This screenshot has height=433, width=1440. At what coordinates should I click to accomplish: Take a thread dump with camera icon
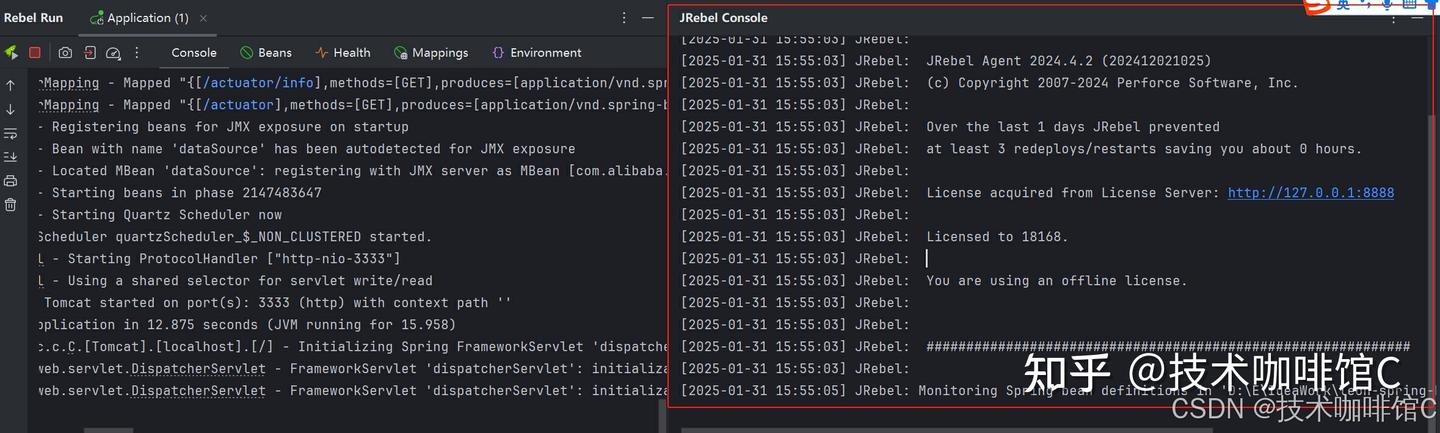coord(65,53)
